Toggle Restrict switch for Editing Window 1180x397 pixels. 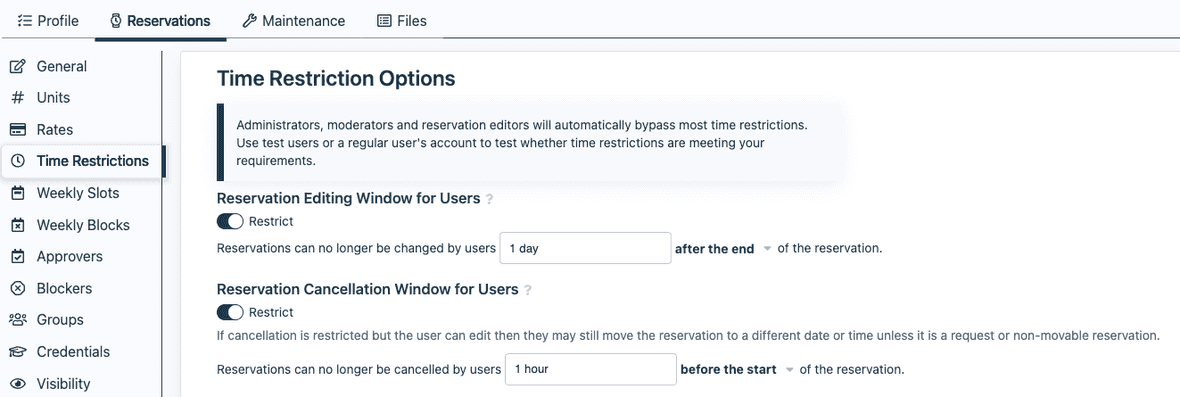(230, 222)
